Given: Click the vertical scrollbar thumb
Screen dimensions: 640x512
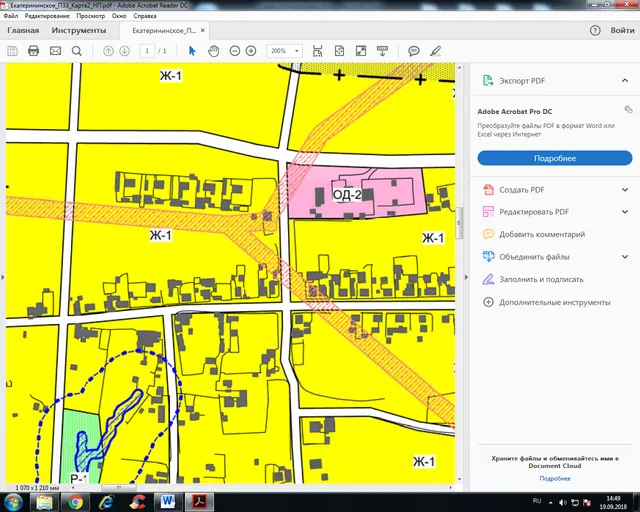Looking at the screenshot, I should [459, 223].
